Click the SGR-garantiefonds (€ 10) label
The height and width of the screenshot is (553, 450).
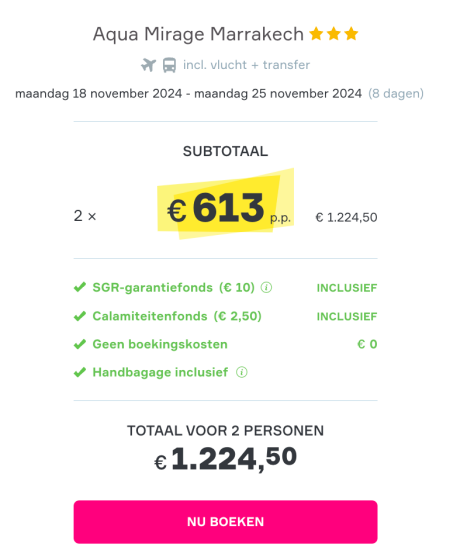174,287
